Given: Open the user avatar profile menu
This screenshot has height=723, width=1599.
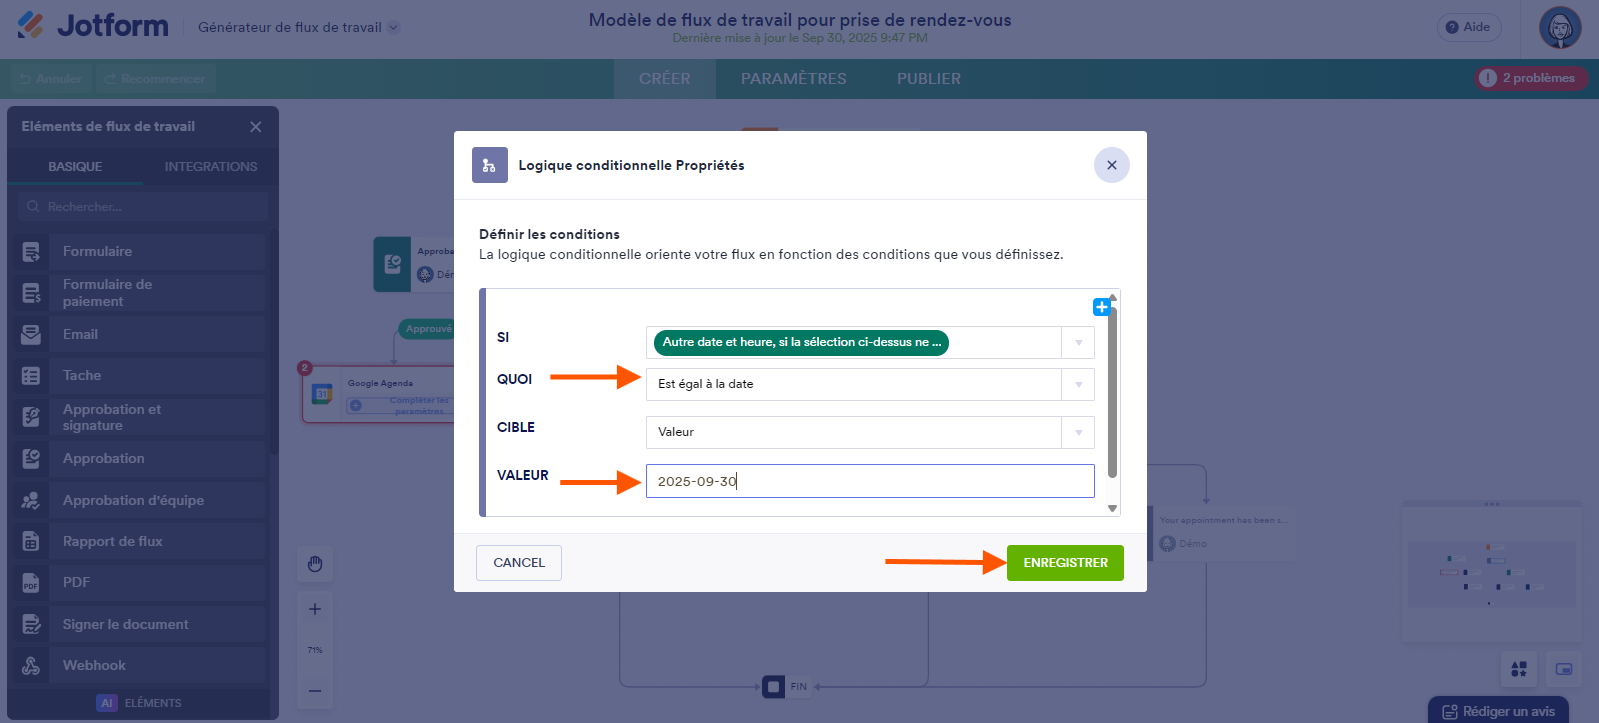Looking at the screenshot, I should (x=1560, y=28).
